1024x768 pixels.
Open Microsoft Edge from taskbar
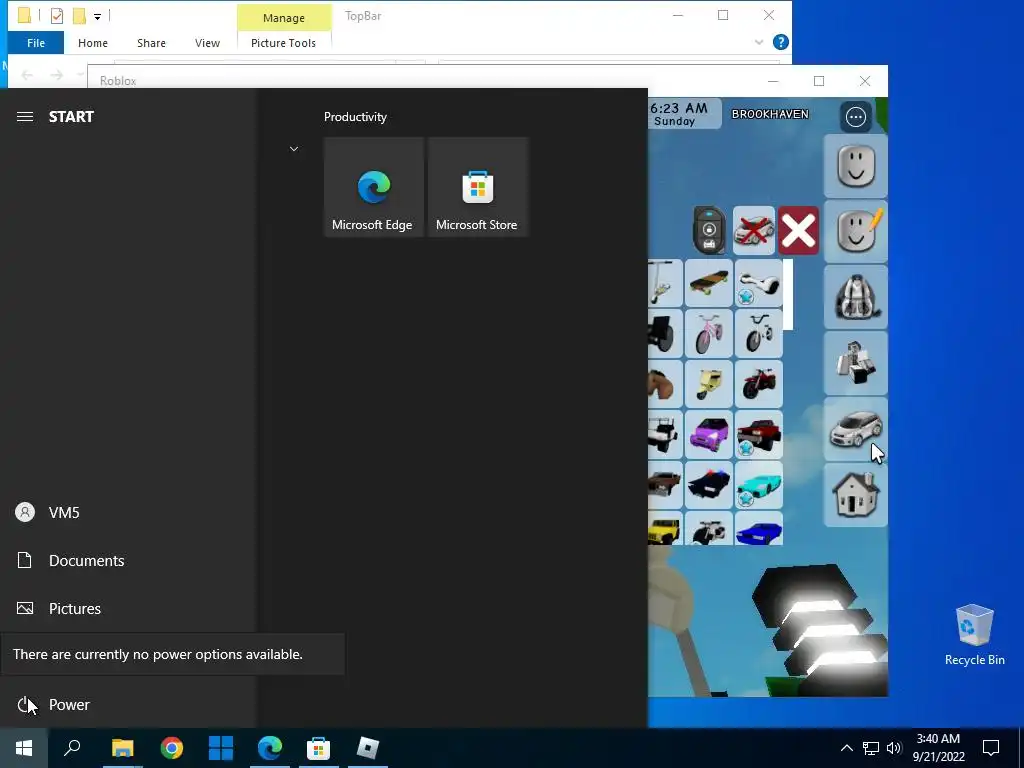point(270,748)
